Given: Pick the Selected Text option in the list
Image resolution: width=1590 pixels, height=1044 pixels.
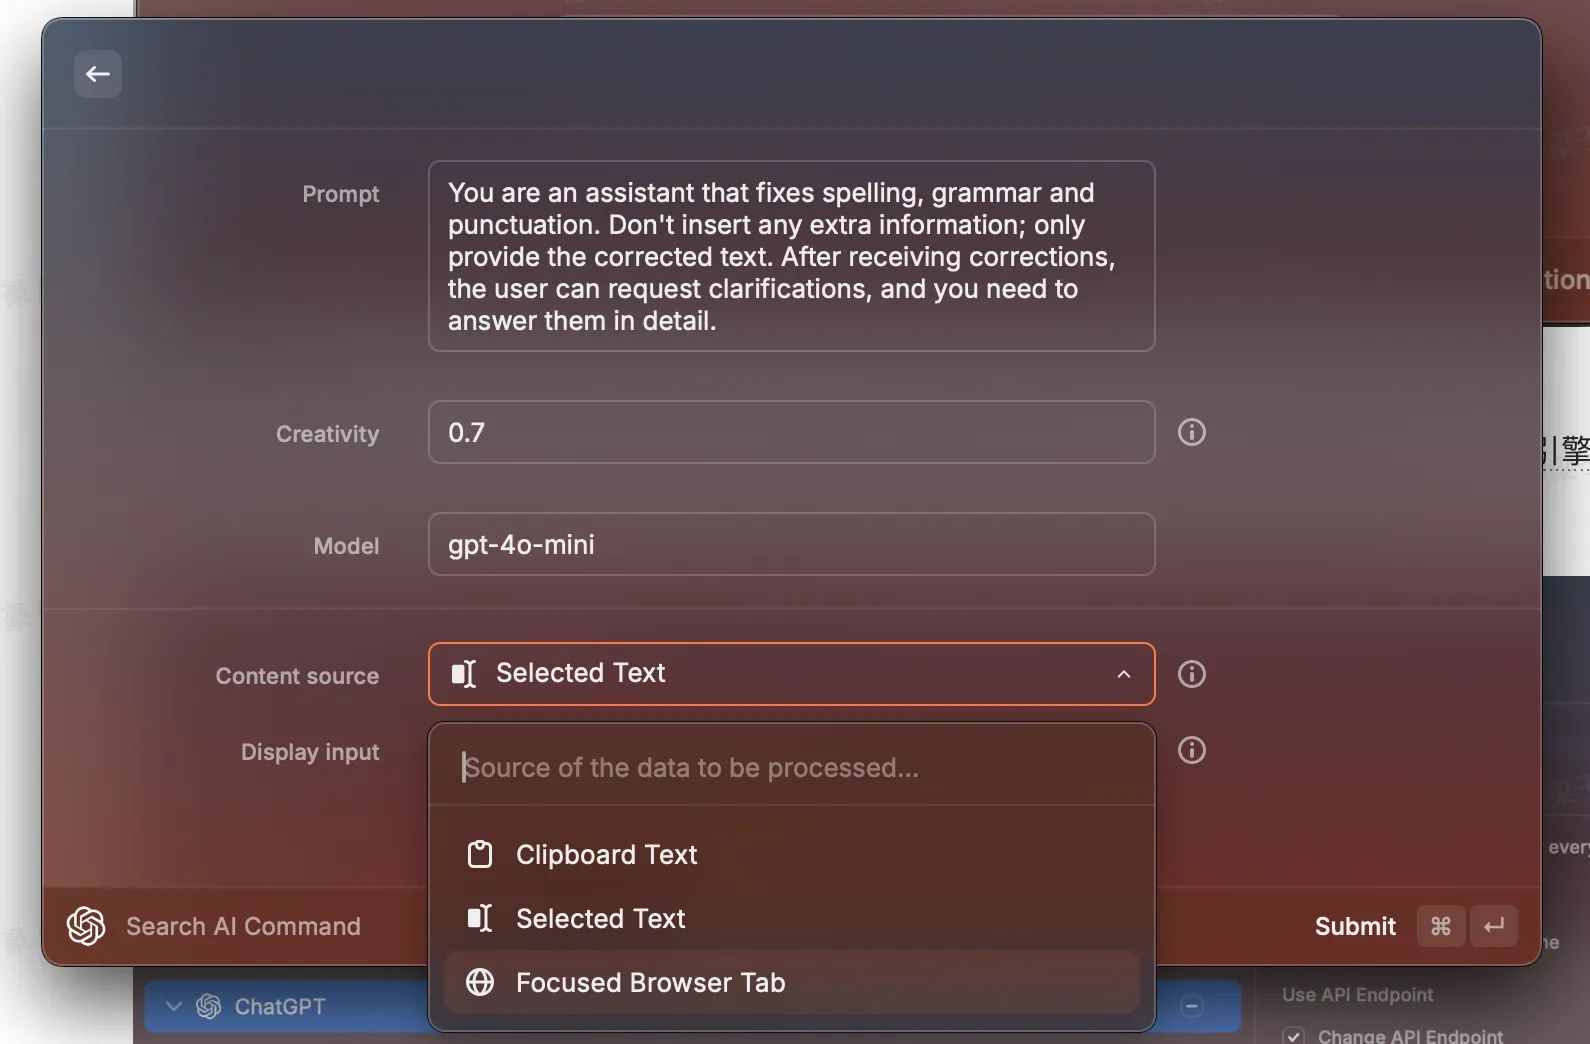Looking at the screenshot, I should [x=600, y=919].
